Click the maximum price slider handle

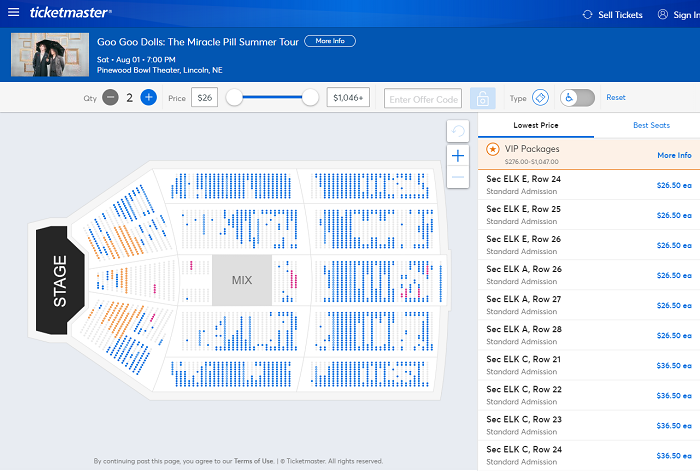tap(310, 98)
